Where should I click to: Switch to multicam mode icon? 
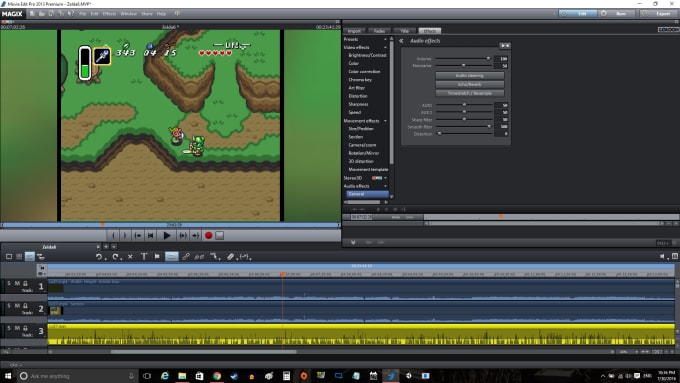pyautogui.click(x=41, y=257)
